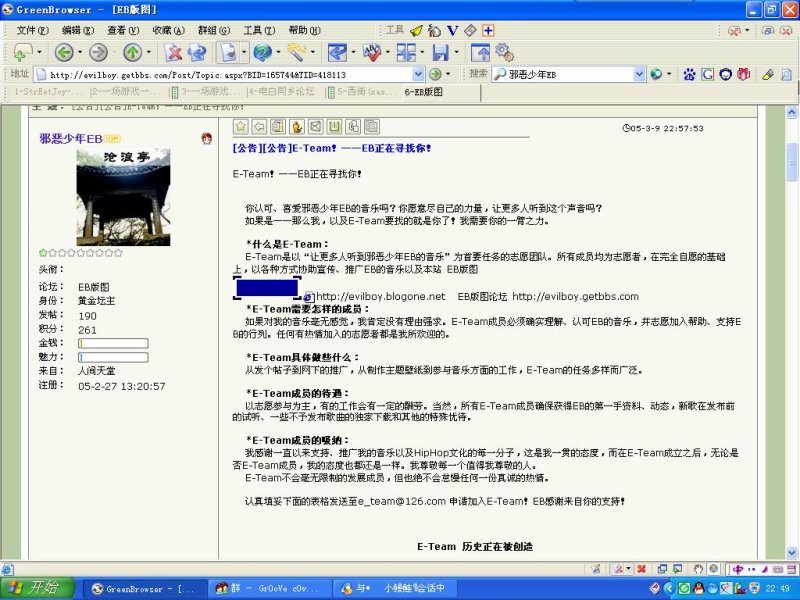Click the green Forward navigation arrow
Image resolution: width=800 pixels, height=600 pixels.
tap(97, 52)
